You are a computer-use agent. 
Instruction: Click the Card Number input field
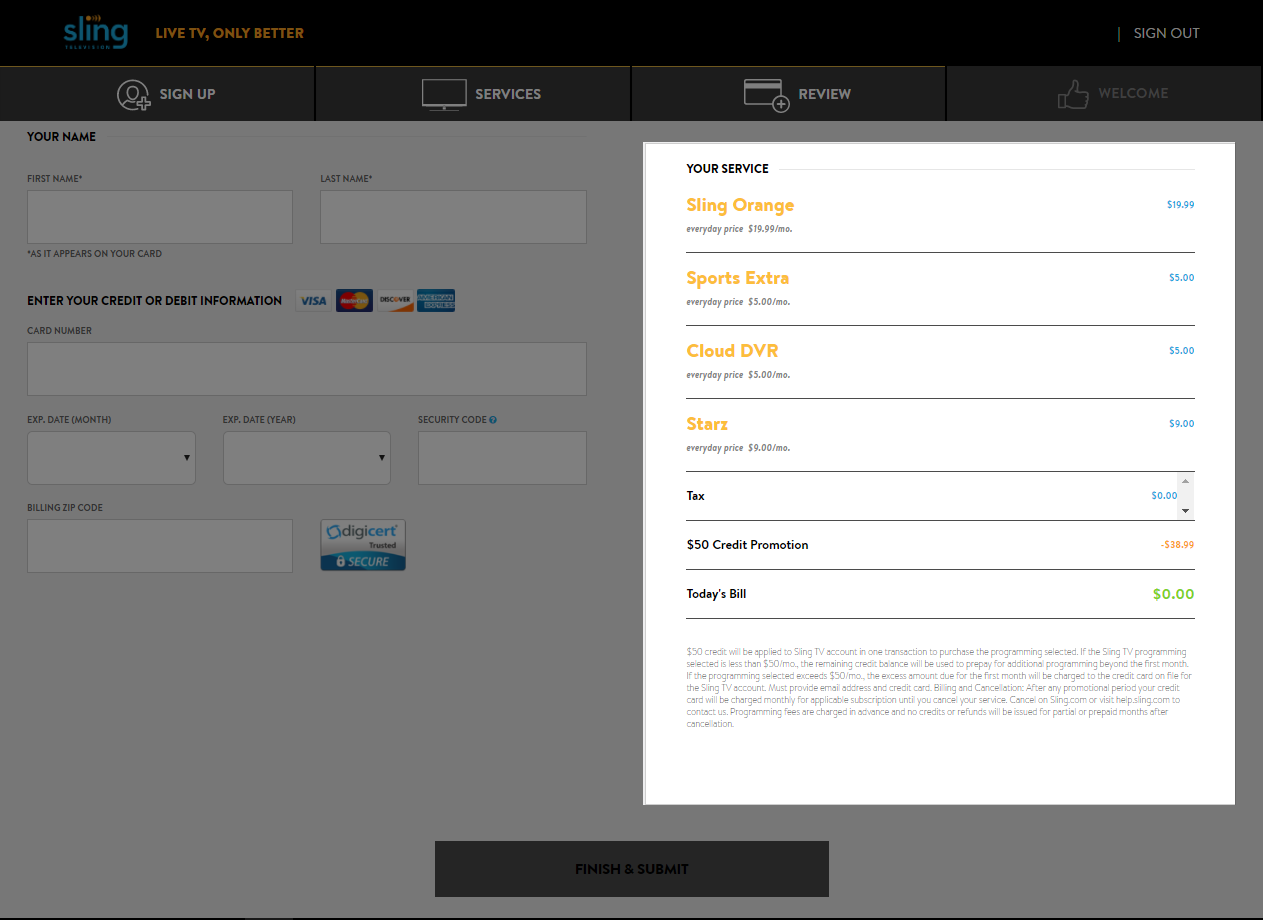coord(307,369)
